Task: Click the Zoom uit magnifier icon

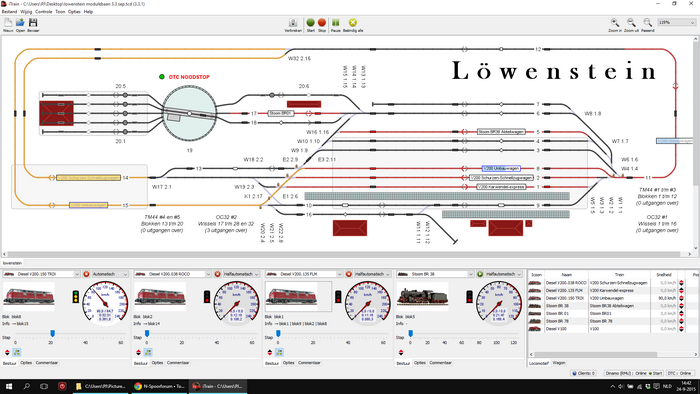Action: tap(631, 22)
